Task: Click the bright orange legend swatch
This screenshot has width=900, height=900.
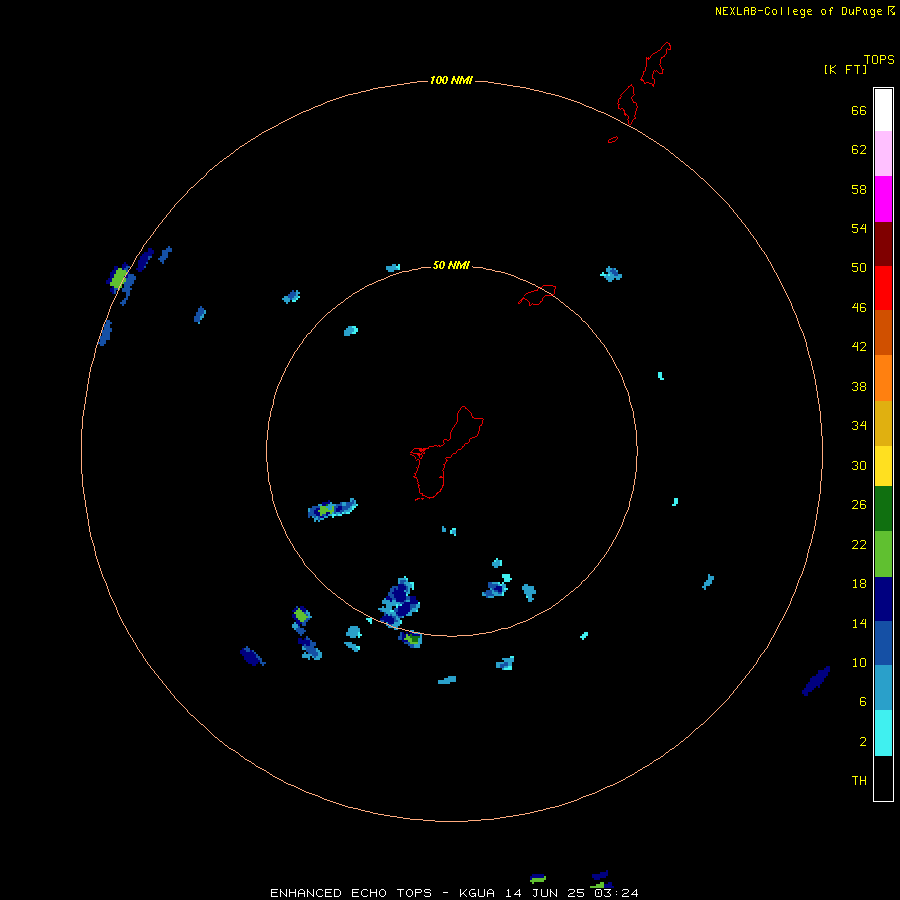Action: (x=883, y=378)
